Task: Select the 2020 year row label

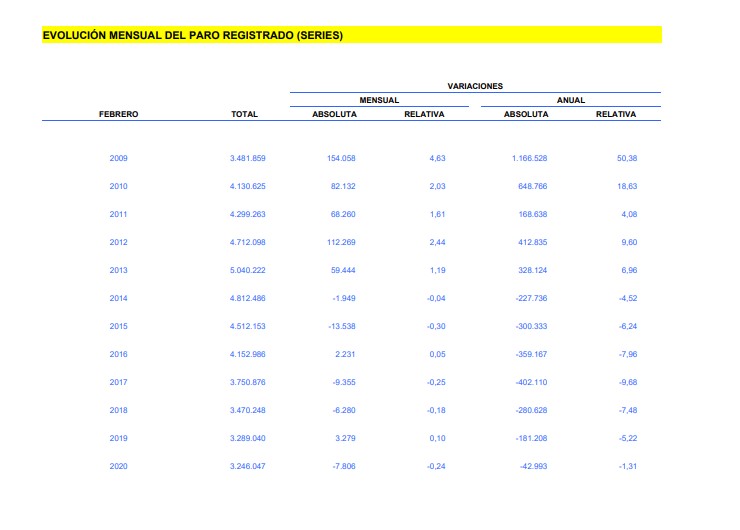Action: [118, 466]
